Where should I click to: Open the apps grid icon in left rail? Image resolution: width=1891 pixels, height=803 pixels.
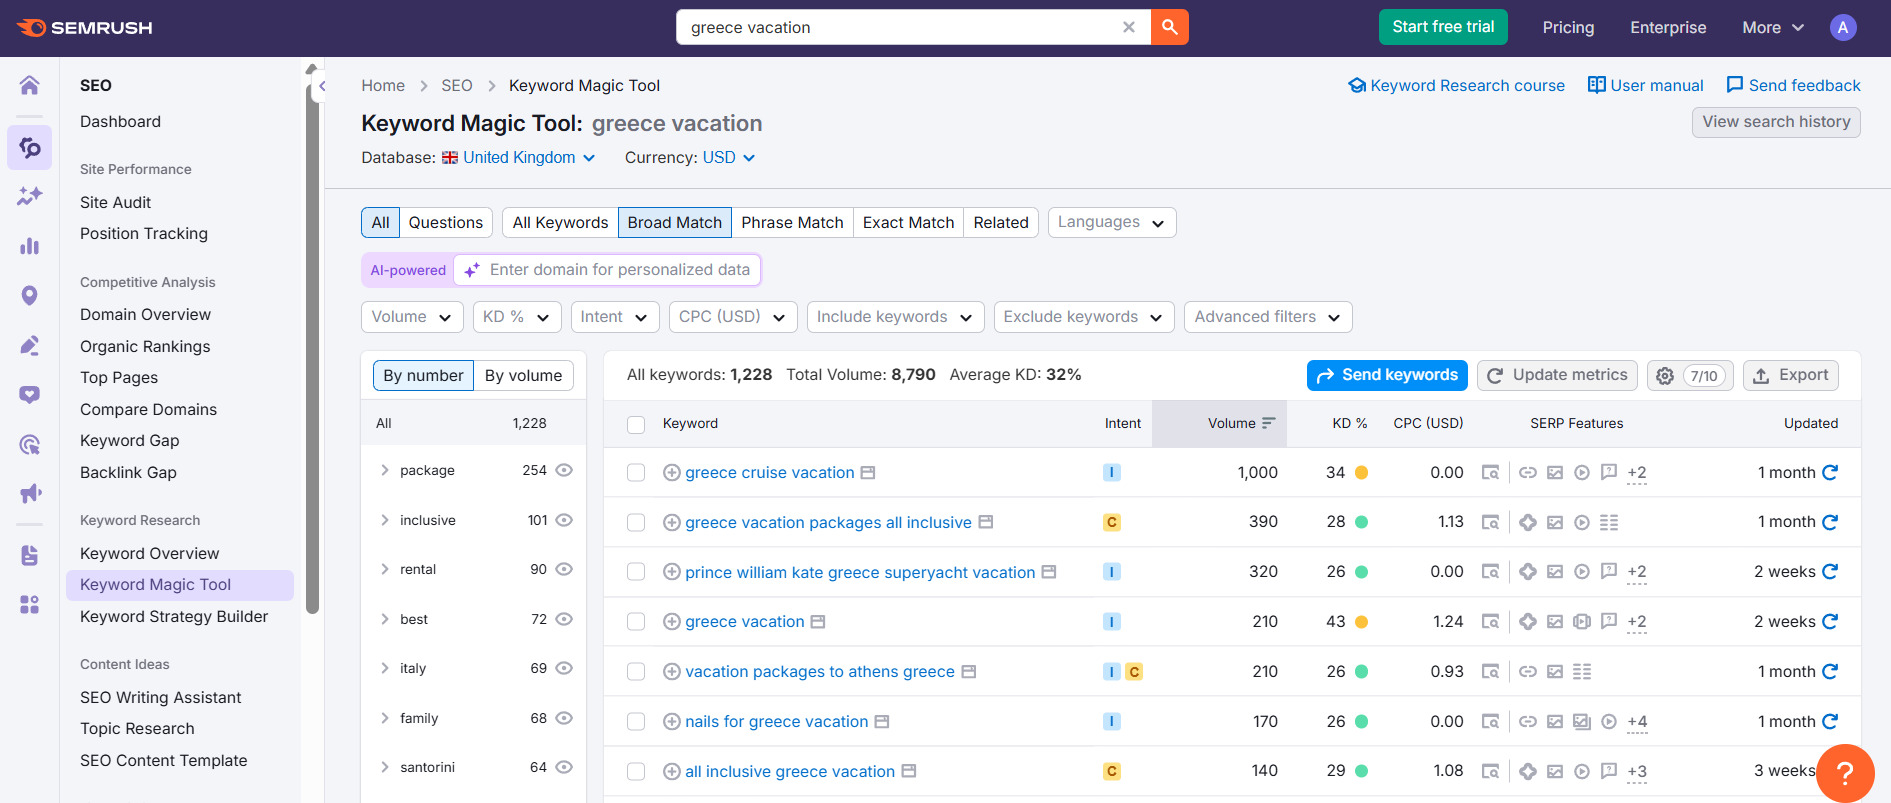tap(30, 604)
